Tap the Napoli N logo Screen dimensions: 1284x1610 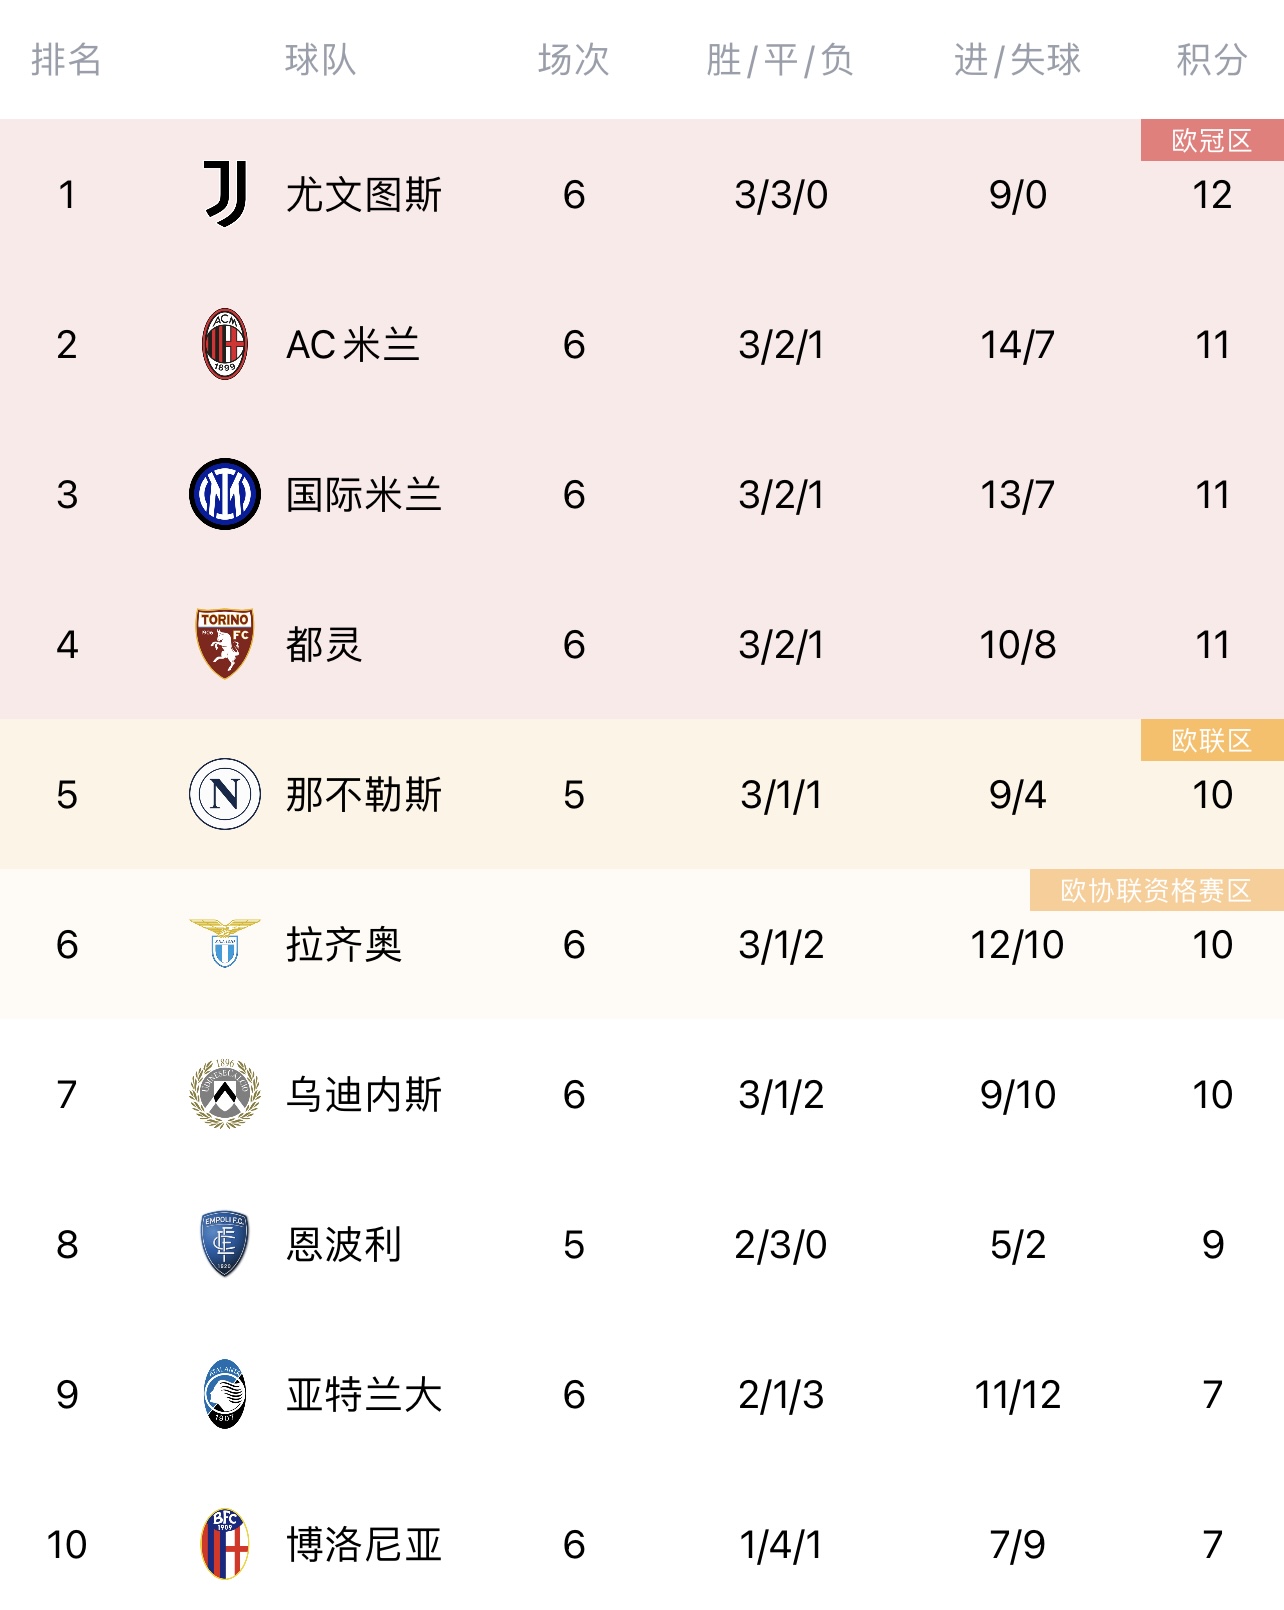coord(225,794)
